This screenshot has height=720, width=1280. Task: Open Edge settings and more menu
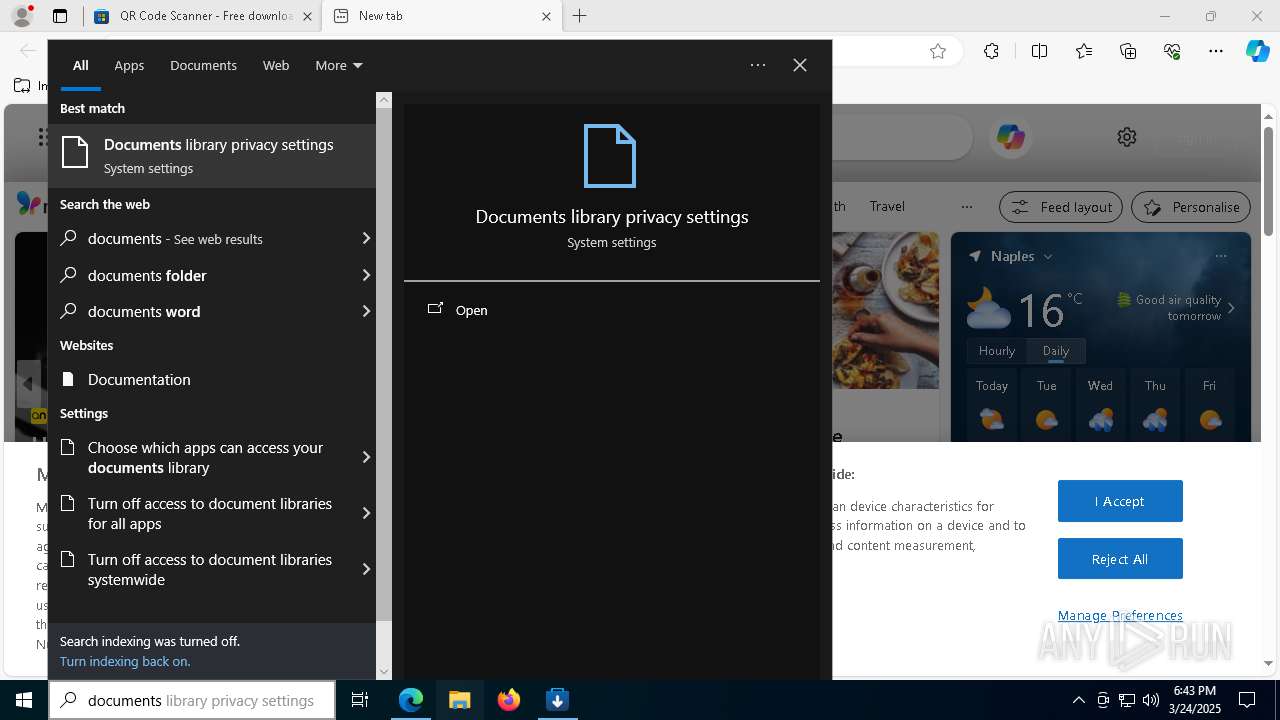coord(1216,52)
